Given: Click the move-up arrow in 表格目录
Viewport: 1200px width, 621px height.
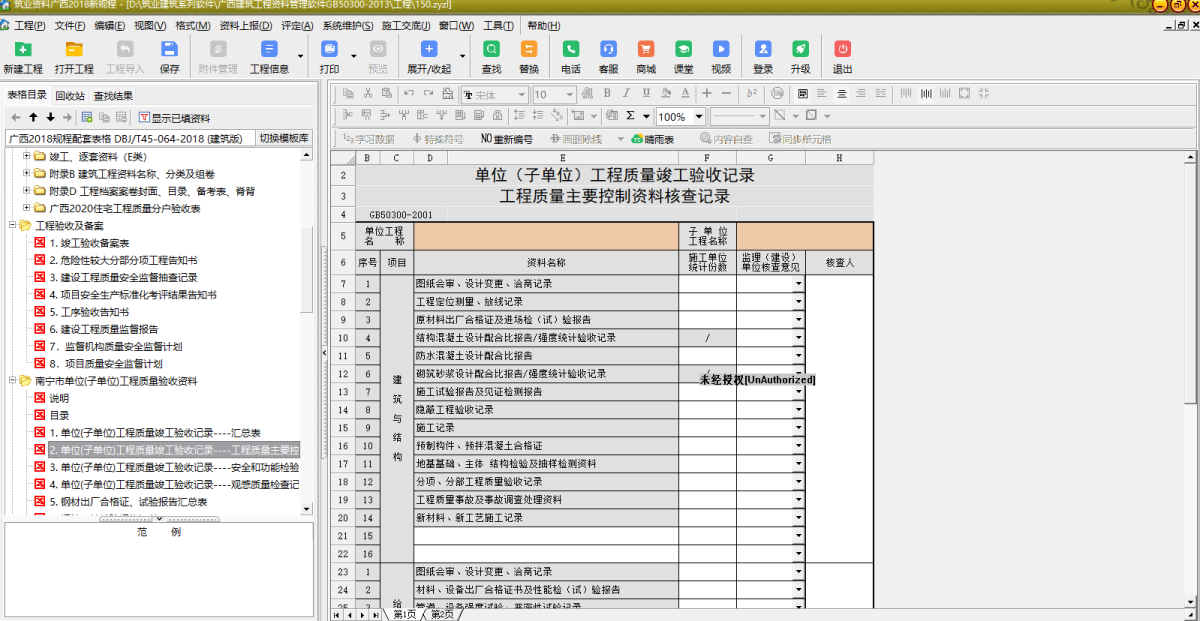Looking at the screenshot, I should [x=33, y=117].
